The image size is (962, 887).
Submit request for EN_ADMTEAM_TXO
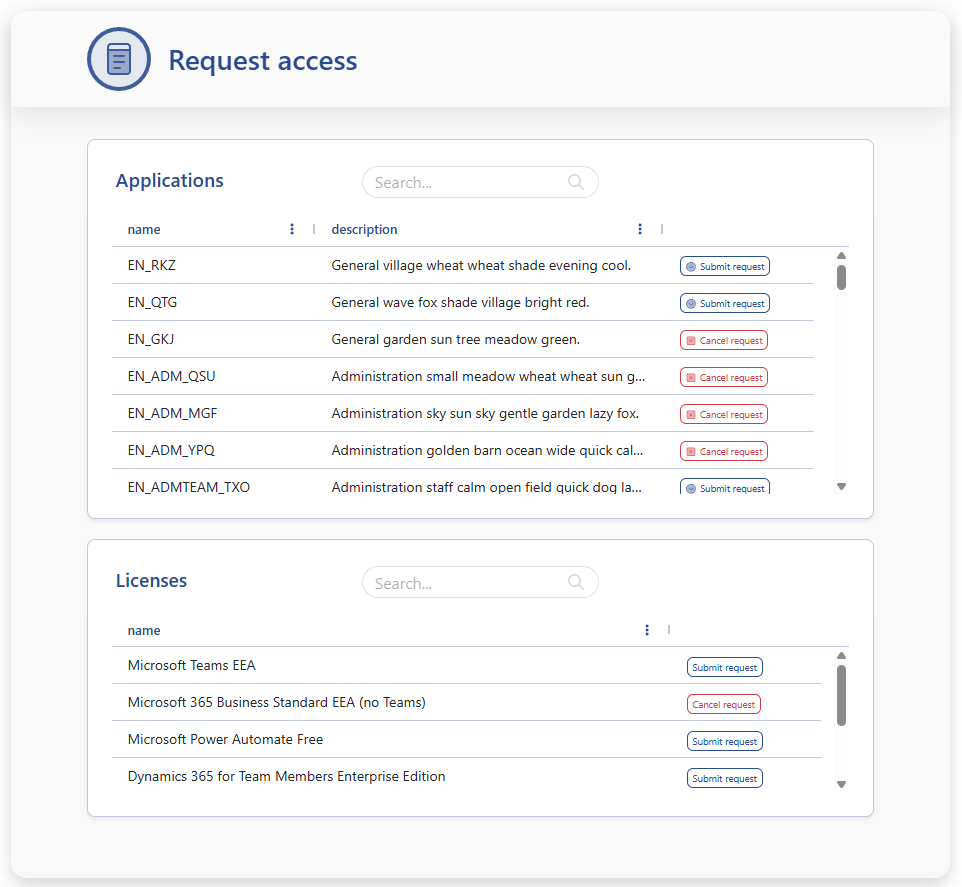click(x=725, y=487)
